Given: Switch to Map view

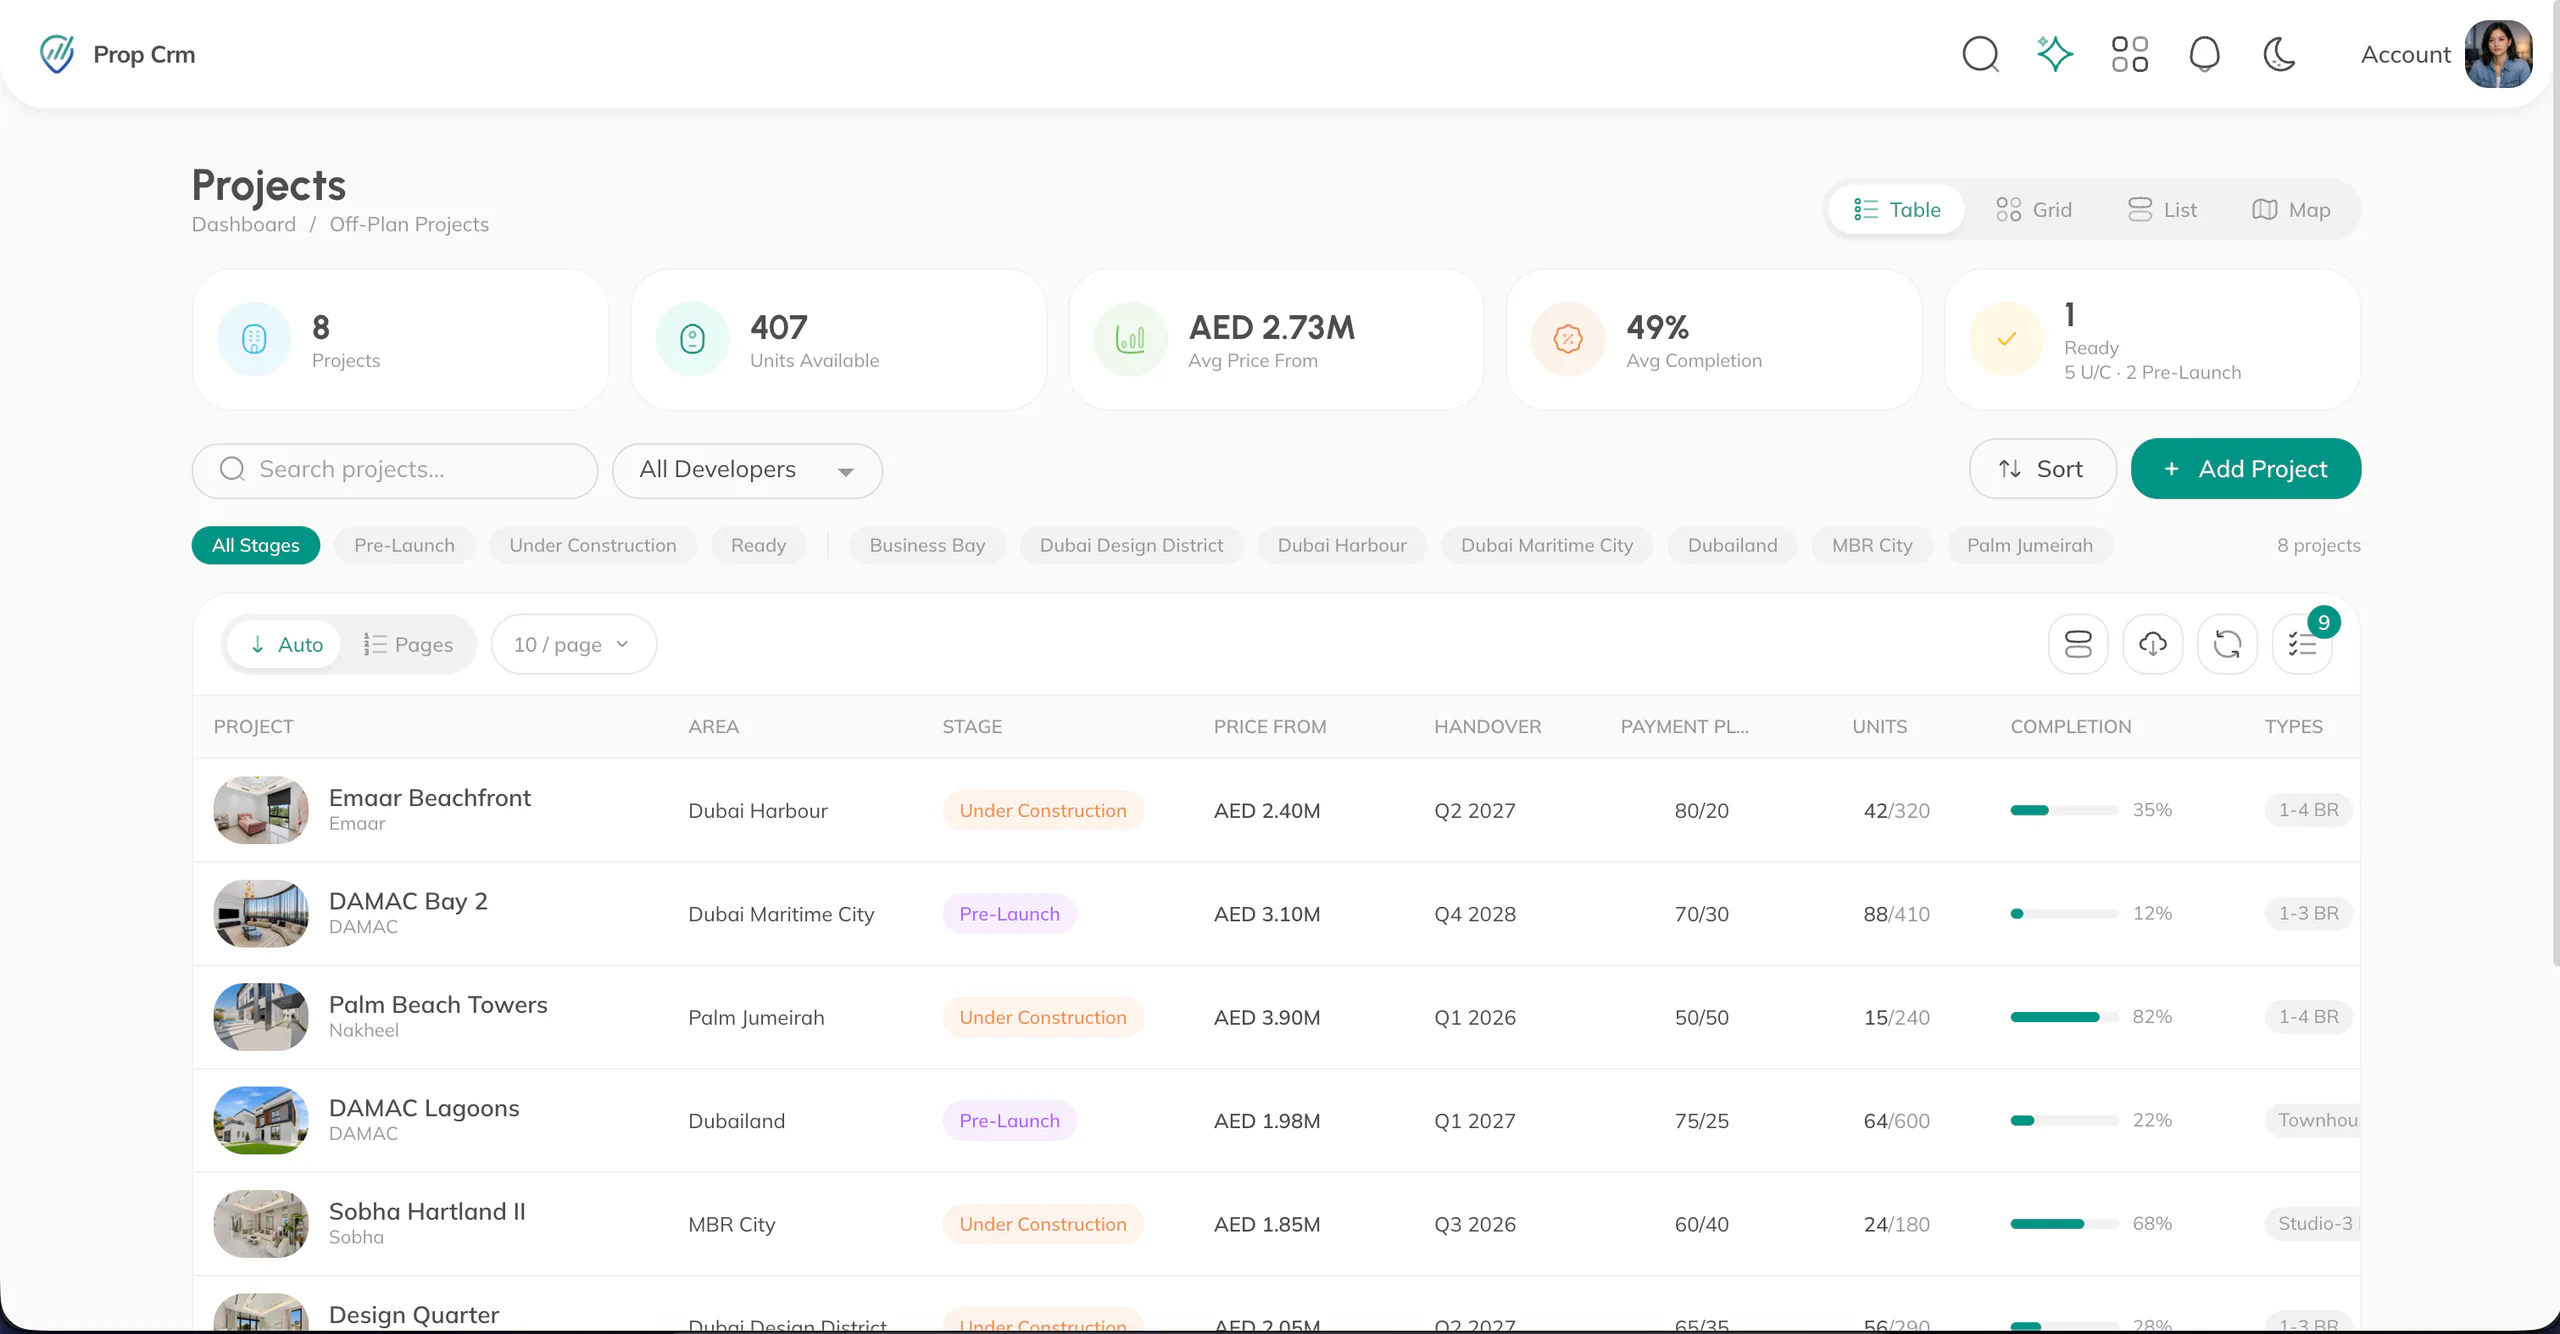Looking at the screenshot, I should (x=2291, y=210).
